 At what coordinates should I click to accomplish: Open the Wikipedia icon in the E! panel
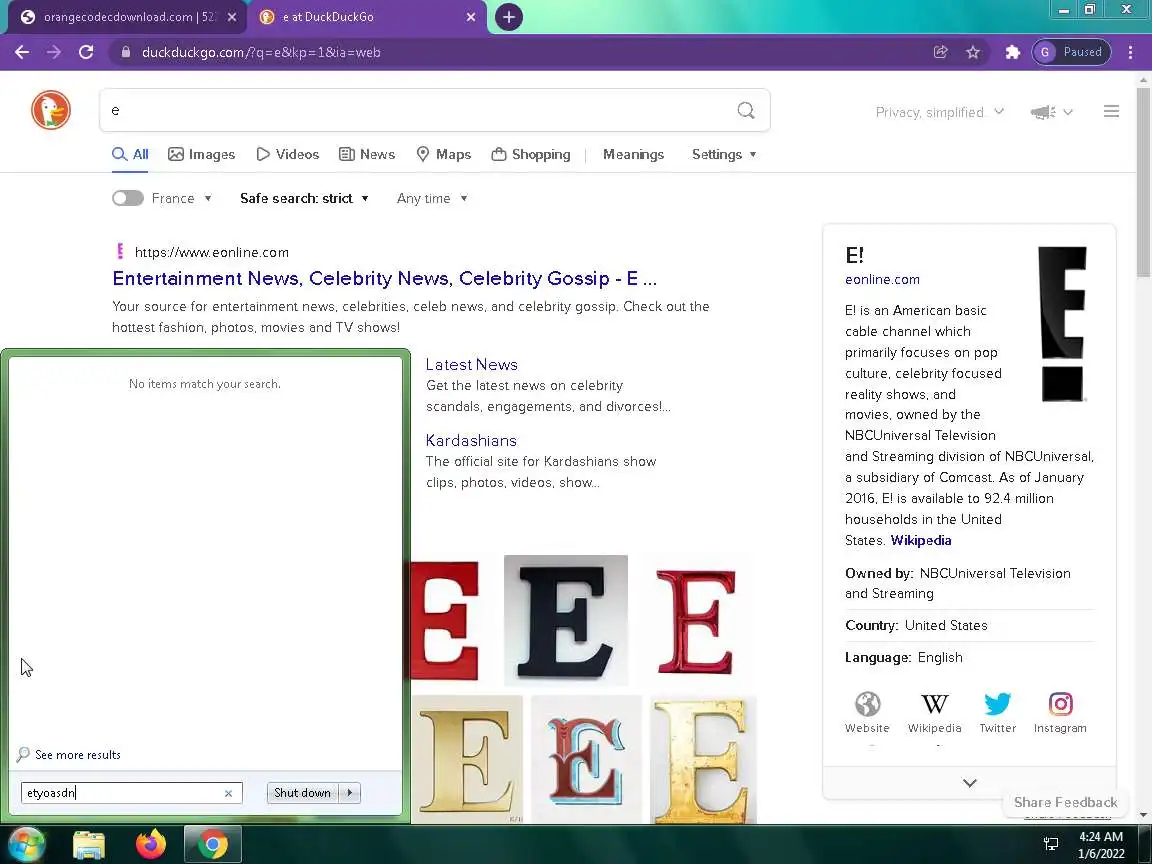tap(935, 712)
